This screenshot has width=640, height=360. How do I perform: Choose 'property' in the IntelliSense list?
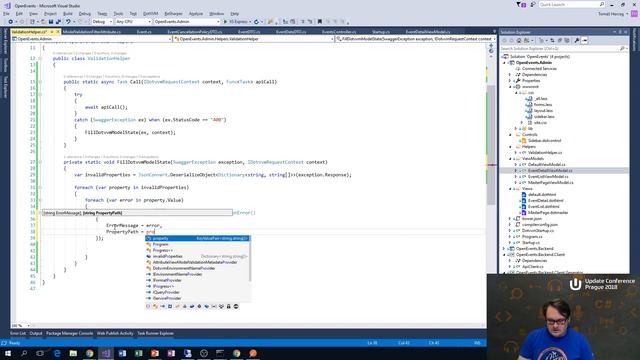coord(198,238)
